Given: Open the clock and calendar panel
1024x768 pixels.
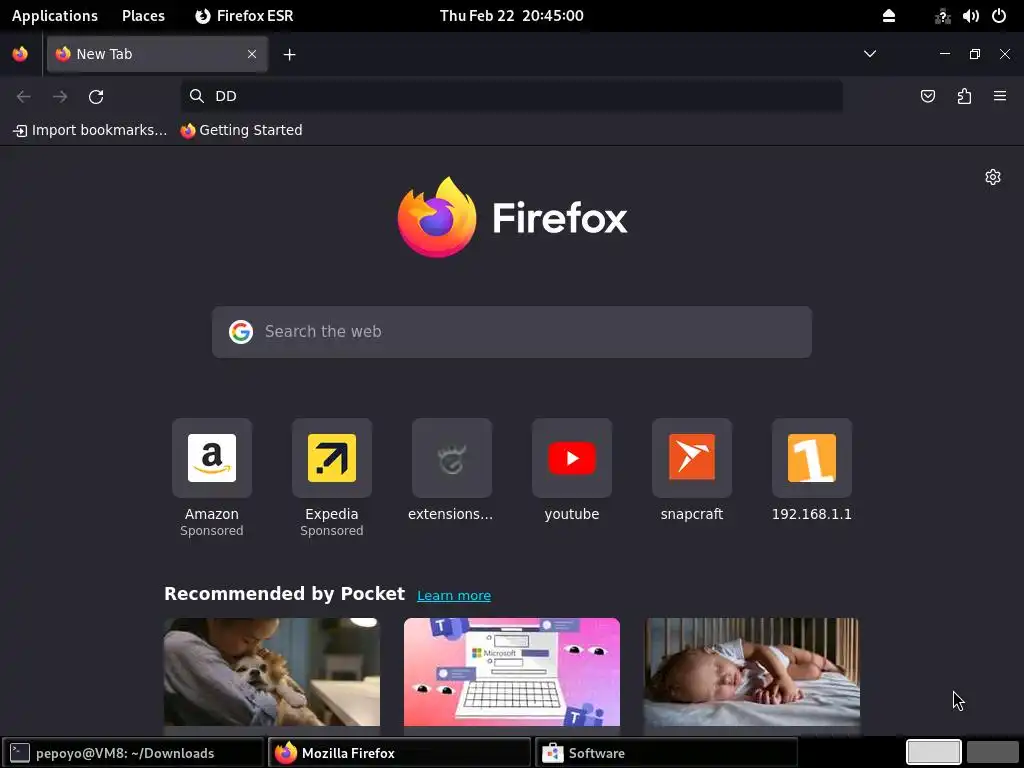Looking at the screenshot, I should tap(511, 16).
